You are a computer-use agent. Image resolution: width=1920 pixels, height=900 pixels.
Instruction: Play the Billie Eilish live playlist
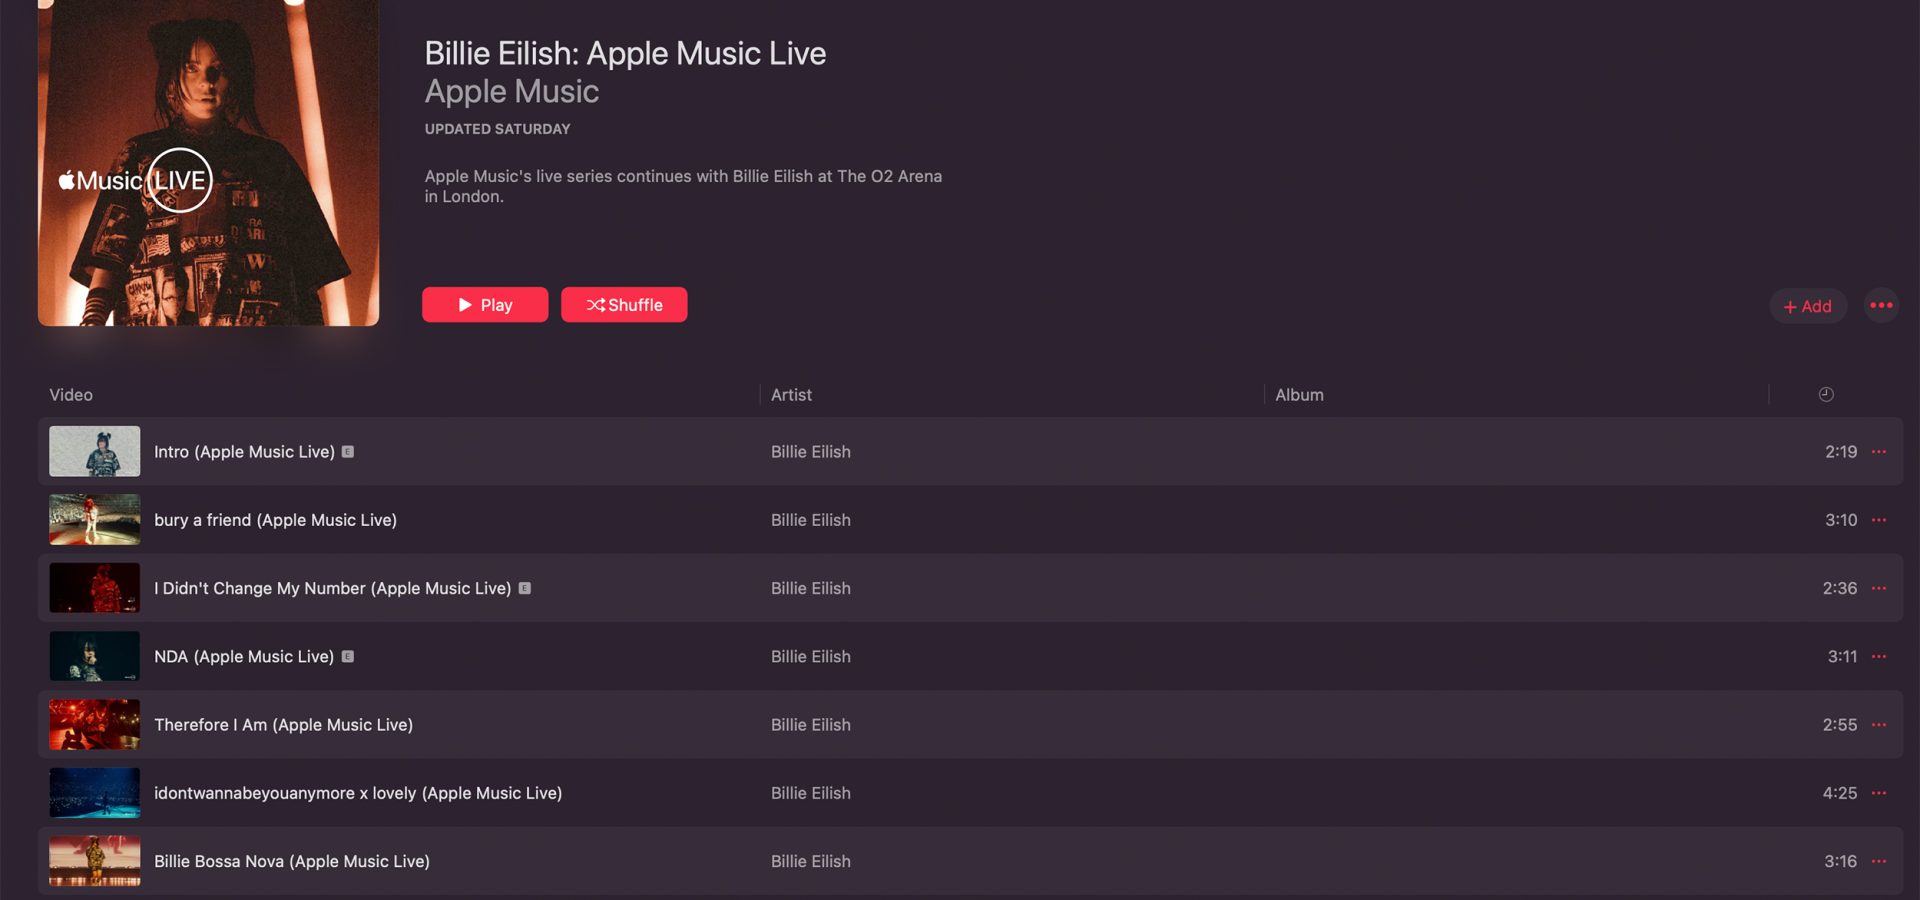tap(485, 305)
